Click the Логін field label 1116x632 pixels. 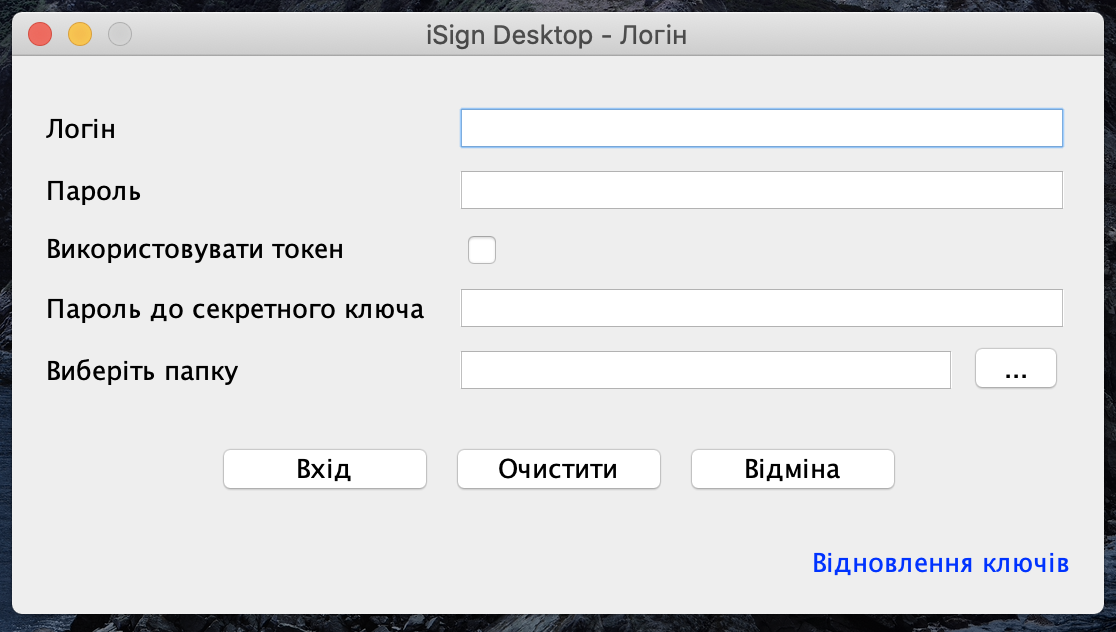pos(80,128)
